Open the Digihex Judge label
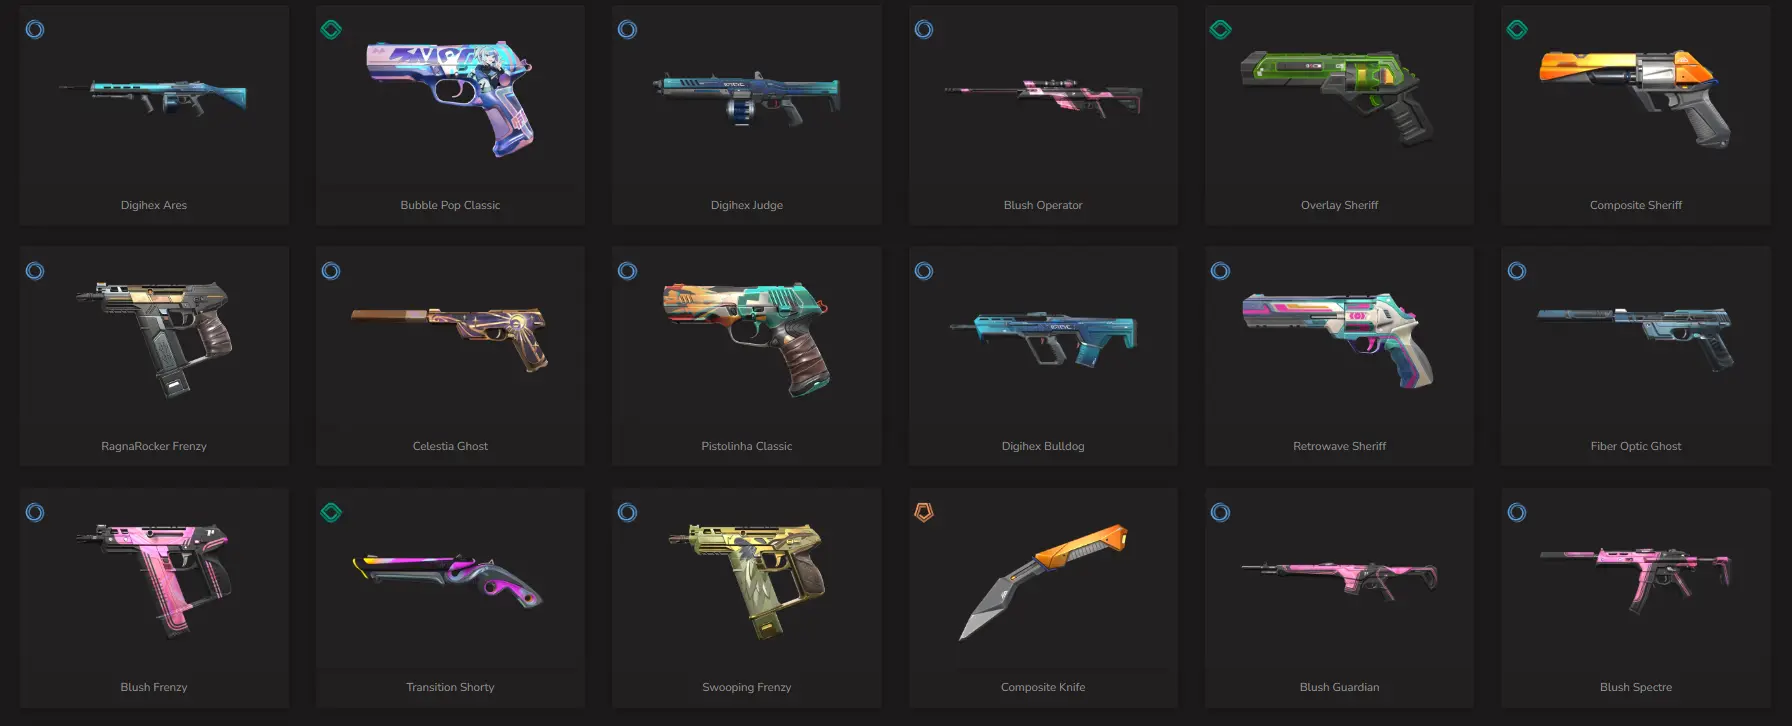The width and height of the screenshot is (1792, 726). coord(747,205)
